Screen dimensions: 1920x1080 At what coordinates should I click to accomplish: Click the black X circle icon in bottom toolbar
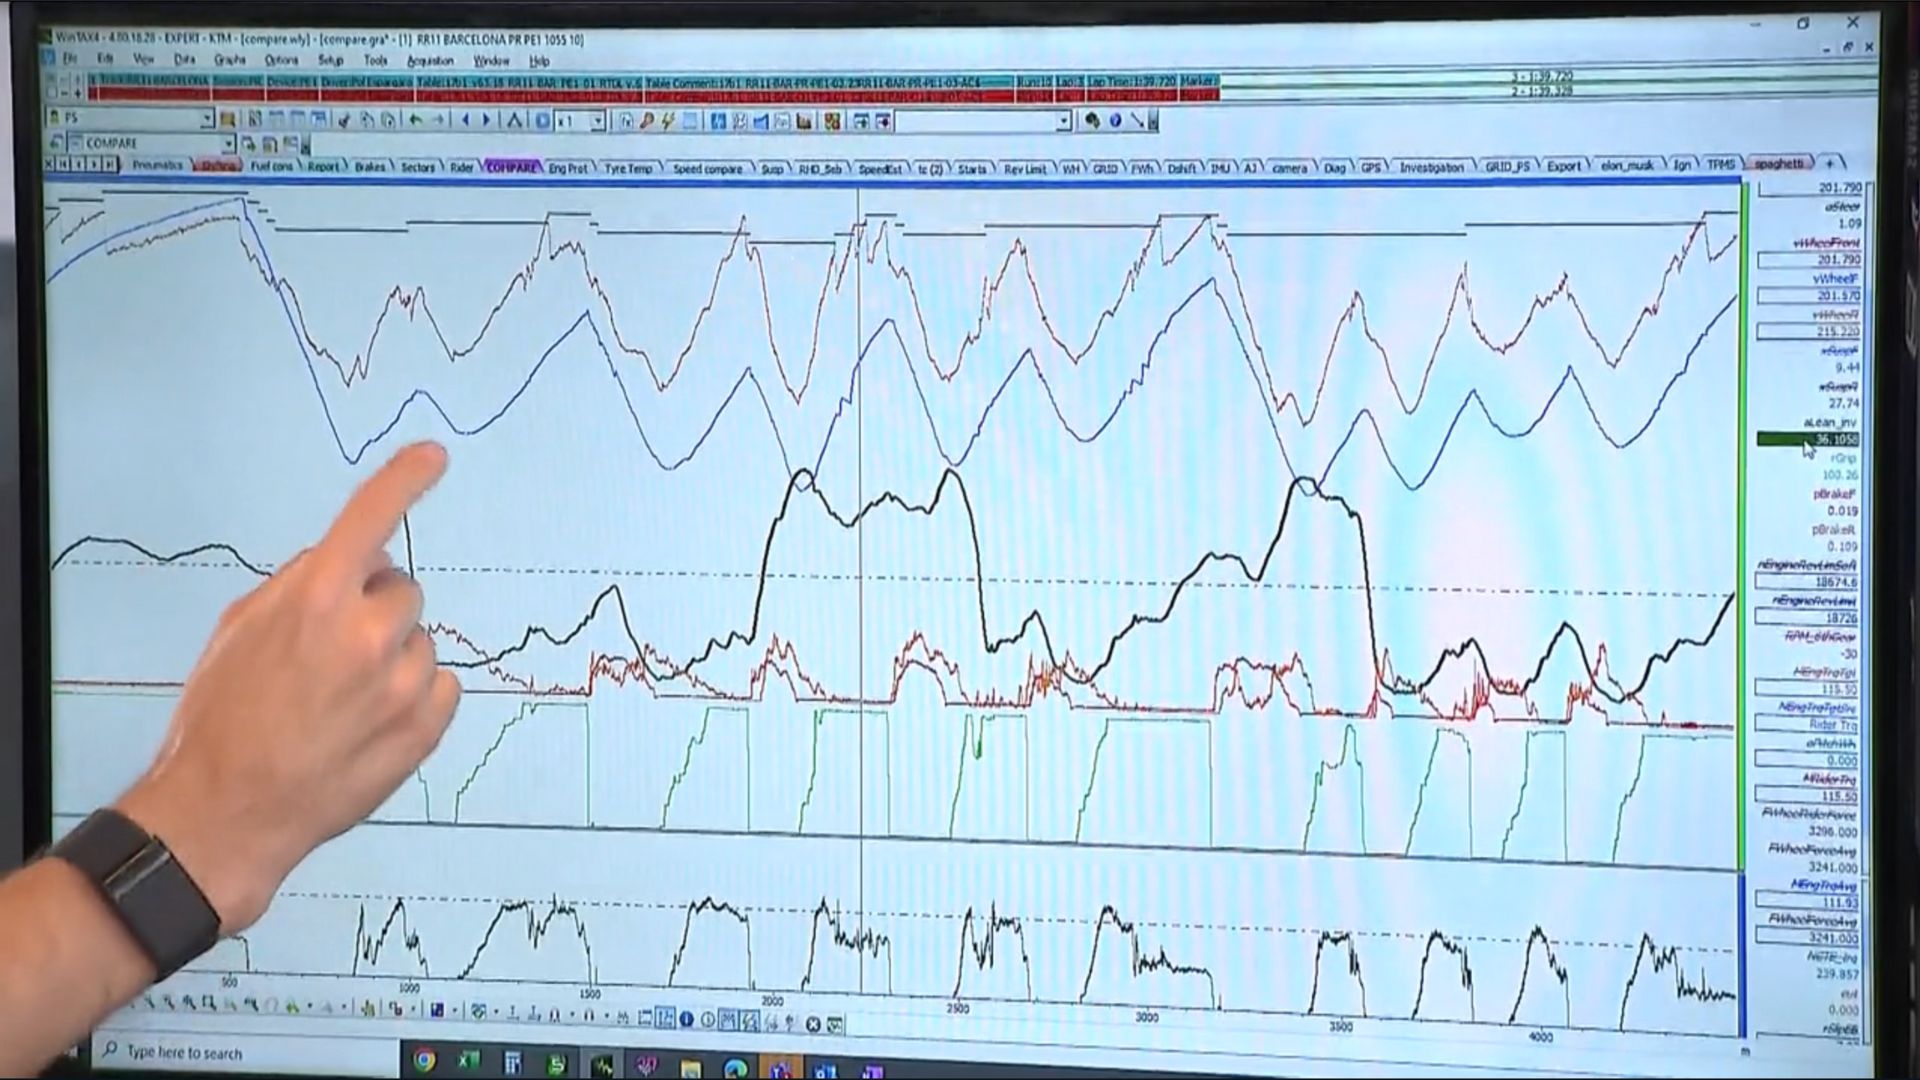tap(813, 1023)
